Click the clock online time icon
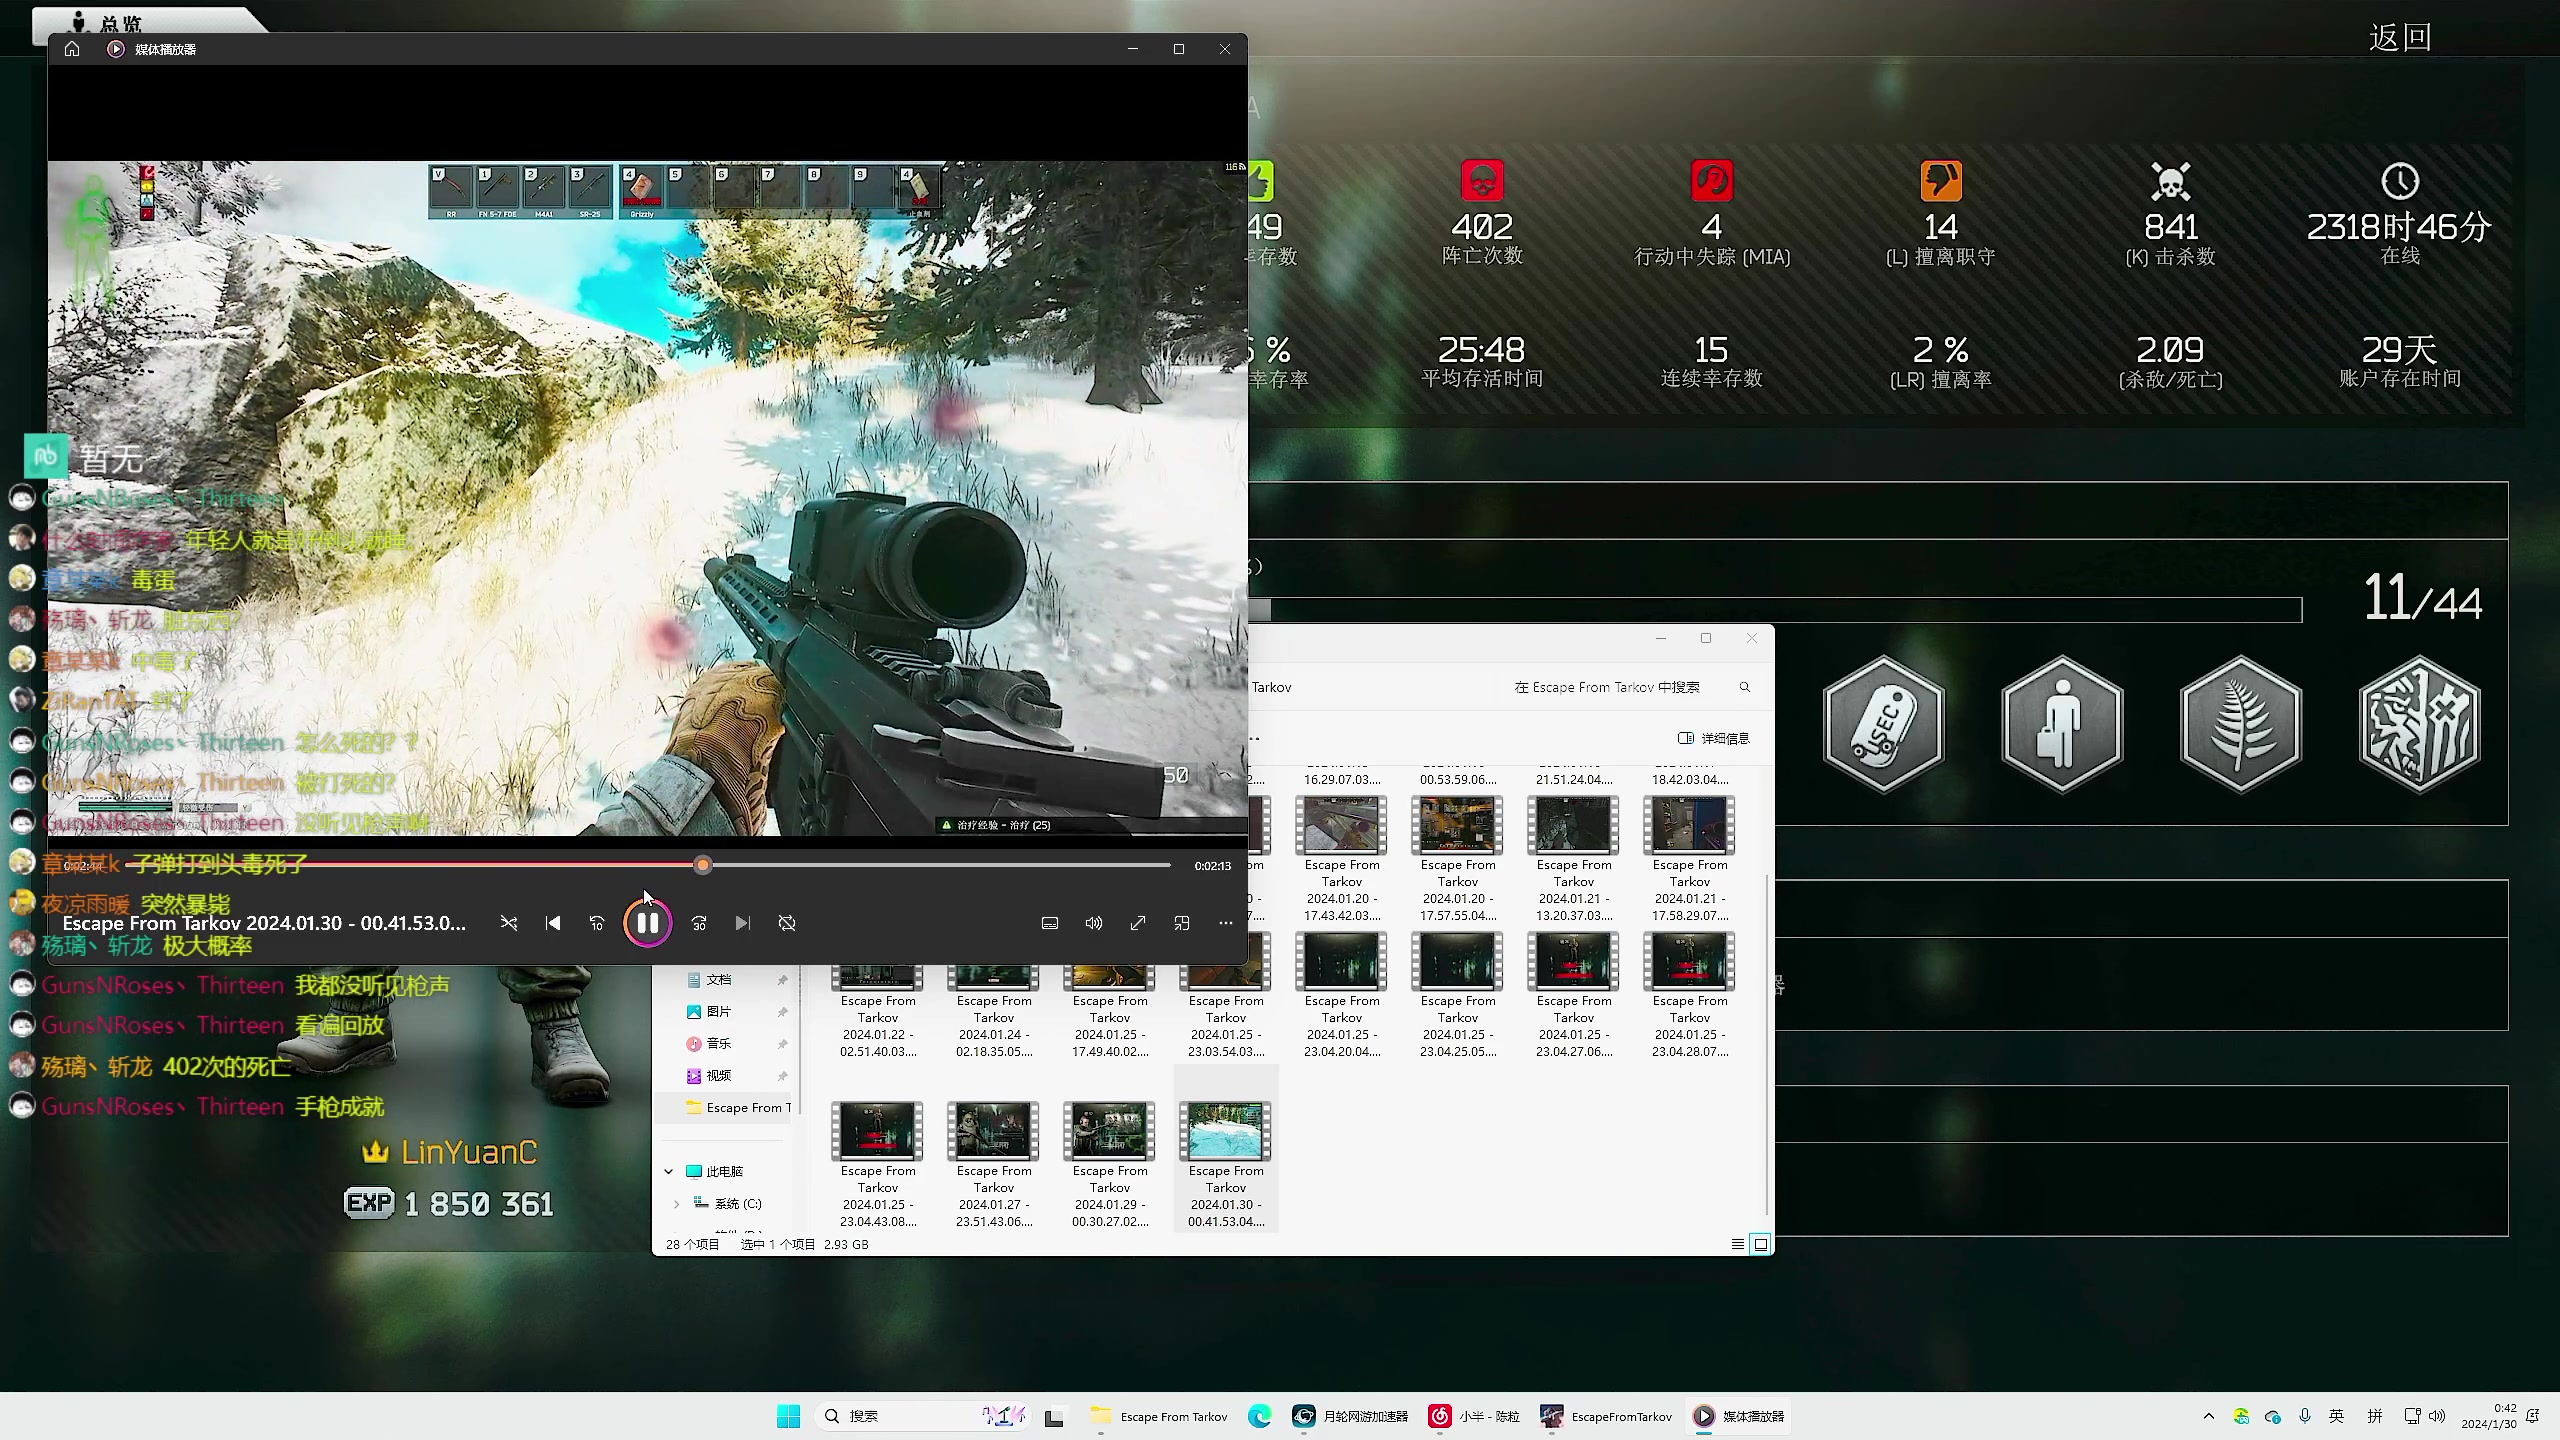 2400,181
